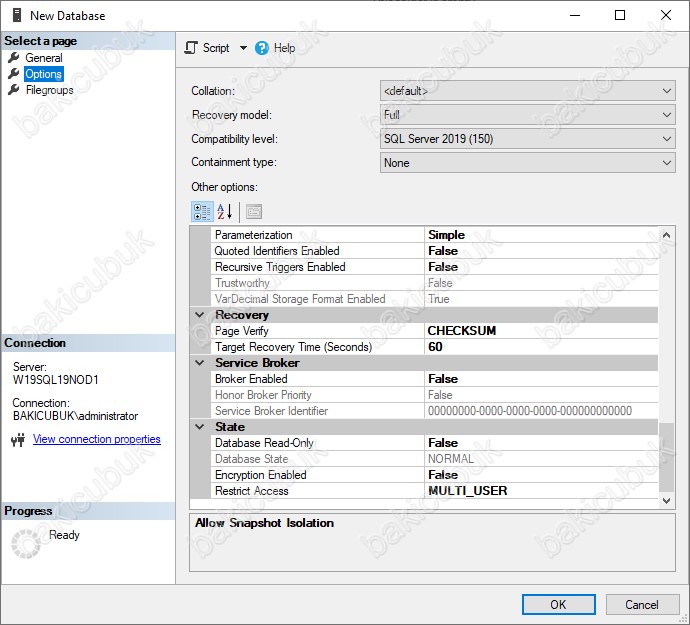
Task: Click the grayed Trustworthy row
Action: pos(434,283)
